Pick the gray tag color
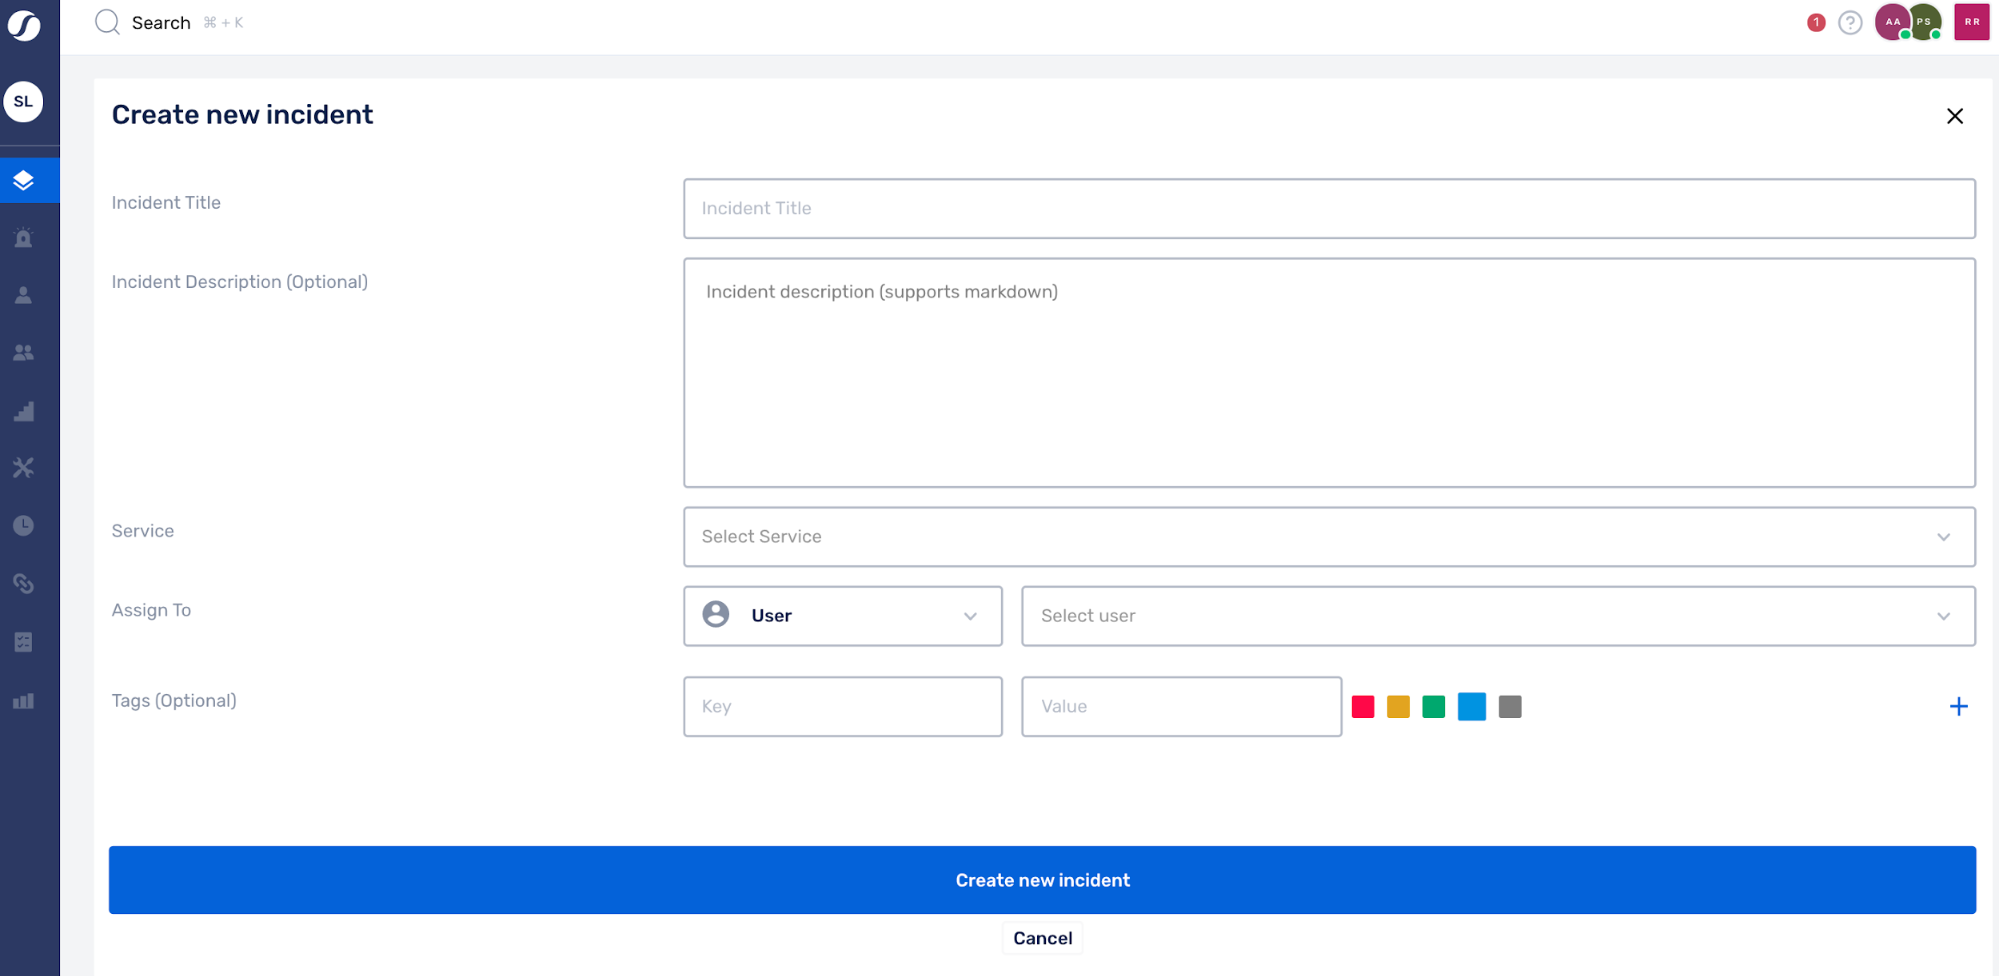 coord(1510,707)
